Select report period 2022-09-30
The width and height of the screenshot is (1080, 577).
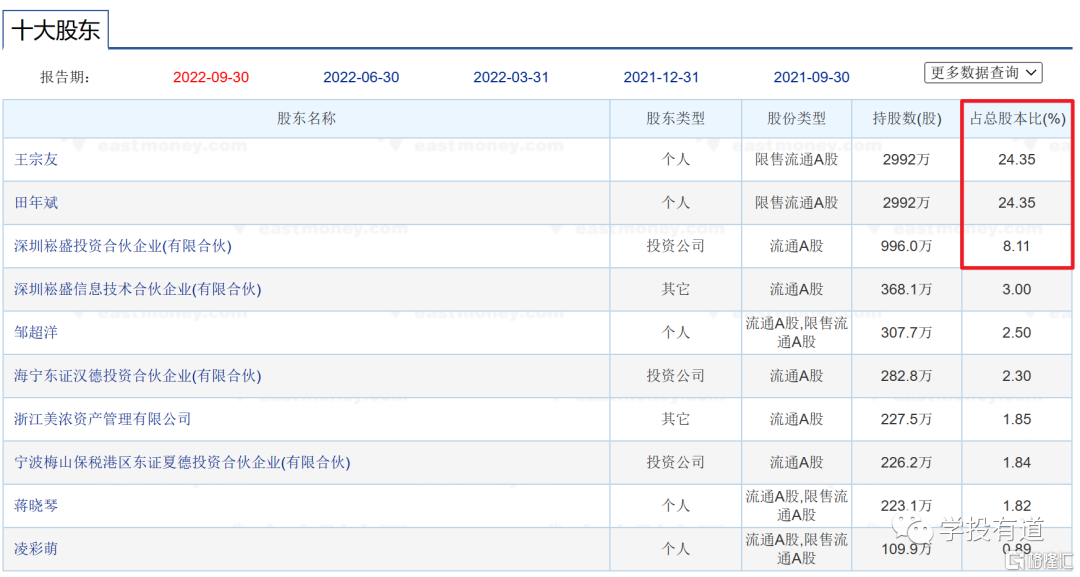(211, 77)
